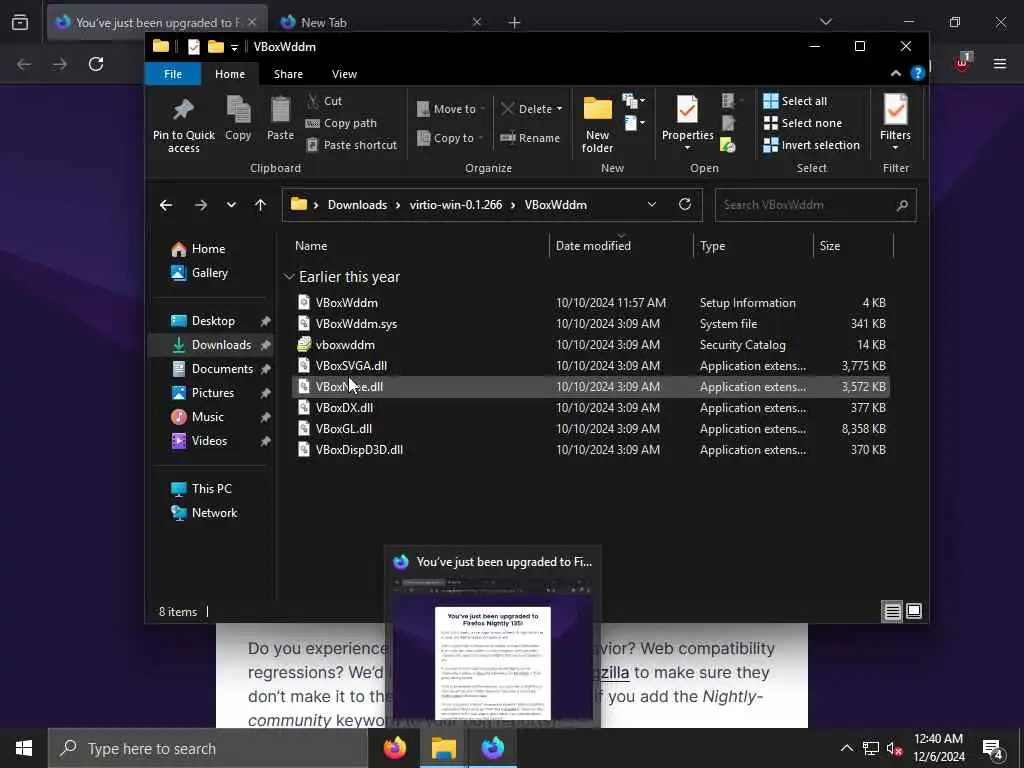Click the Rename ribbon button
The height and width of the screenshot is (768, 1024).
coord(530,138)
